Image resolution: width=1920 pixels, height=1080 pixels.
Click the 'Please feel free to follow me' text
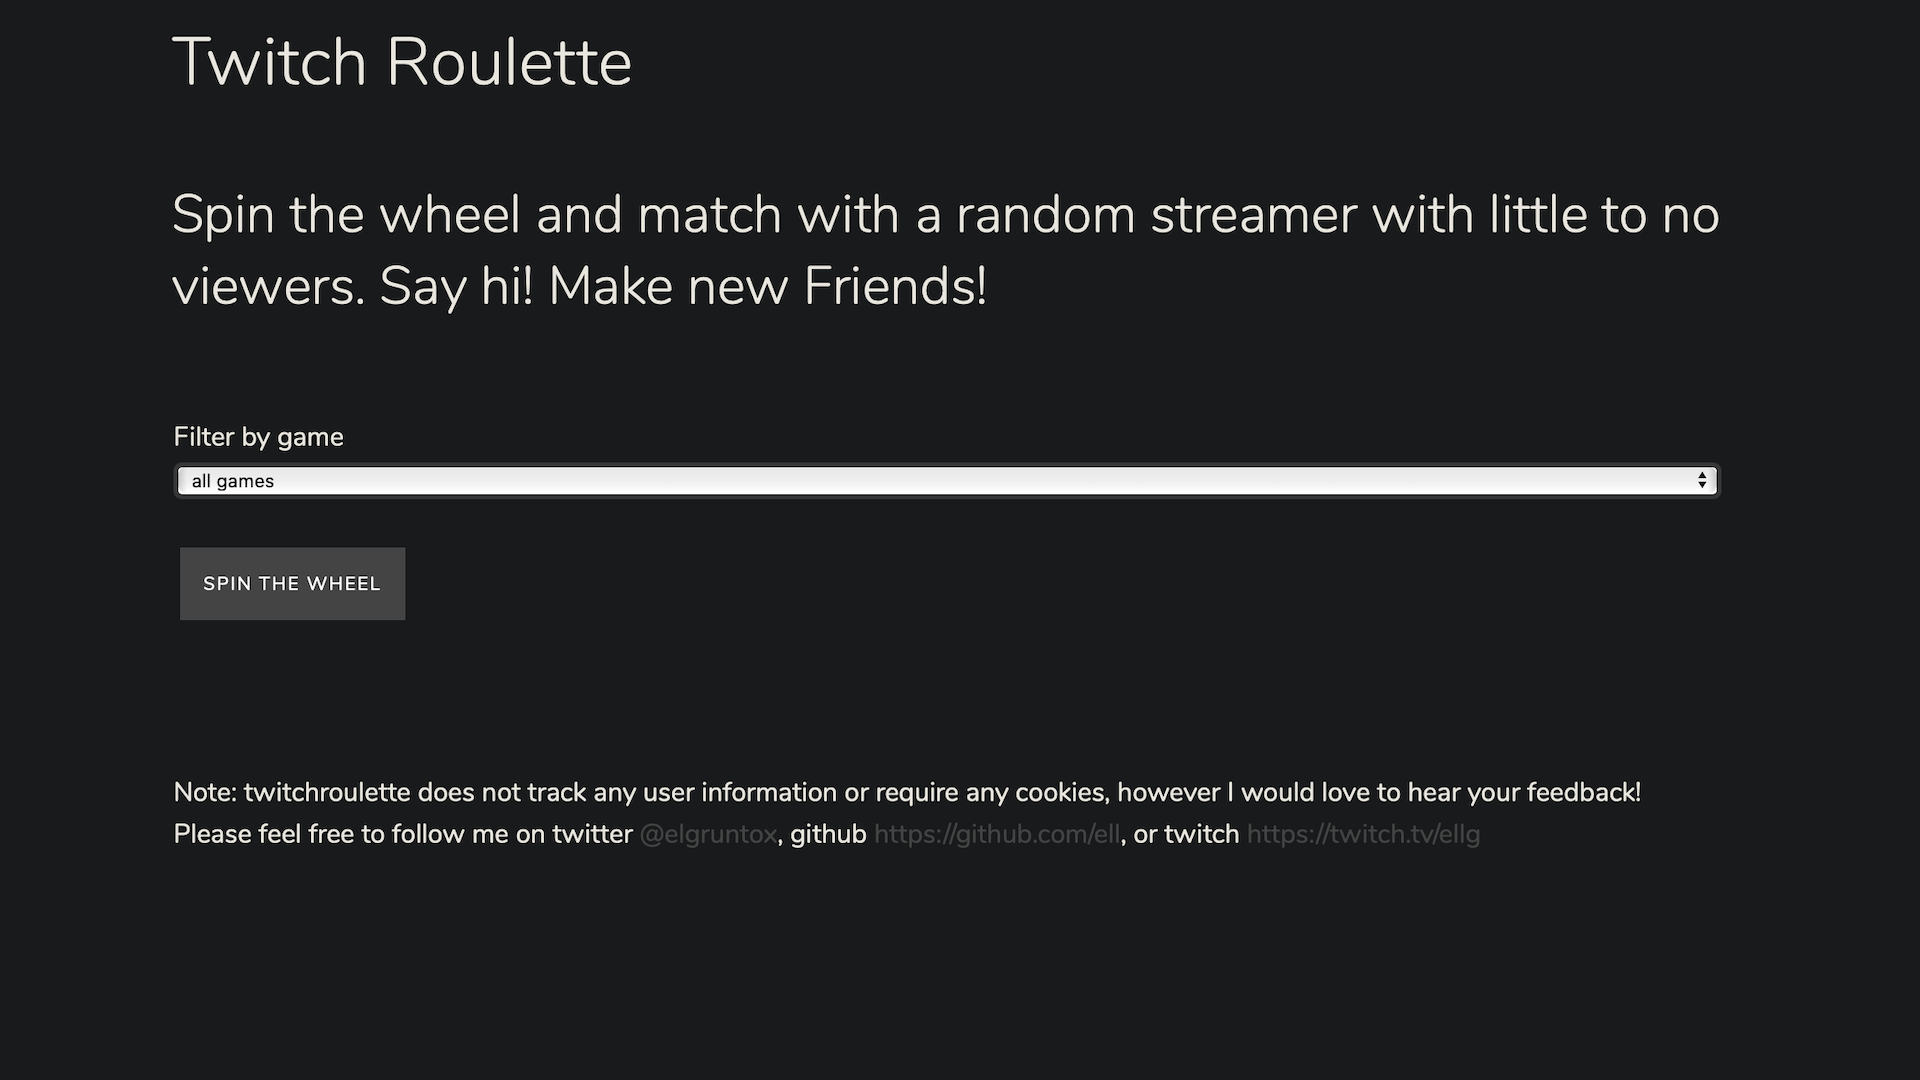(402, 834)
